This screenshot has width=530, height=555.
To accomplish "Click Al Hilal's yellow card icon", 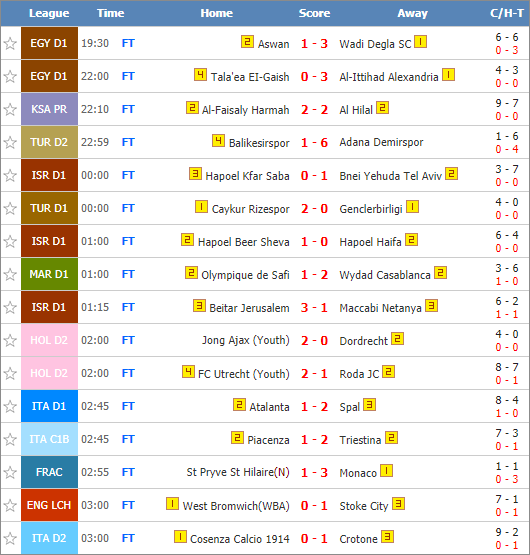I will [x=382, y=107].
